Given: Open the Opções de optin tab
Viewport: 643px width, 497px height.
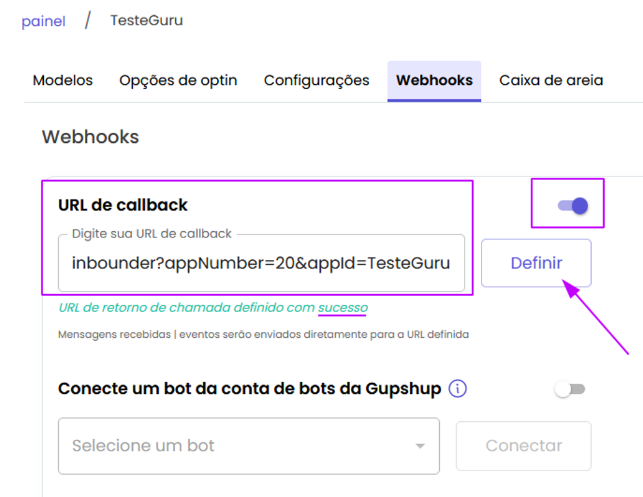Looking at the screenshot, I should tap(178, 80).
